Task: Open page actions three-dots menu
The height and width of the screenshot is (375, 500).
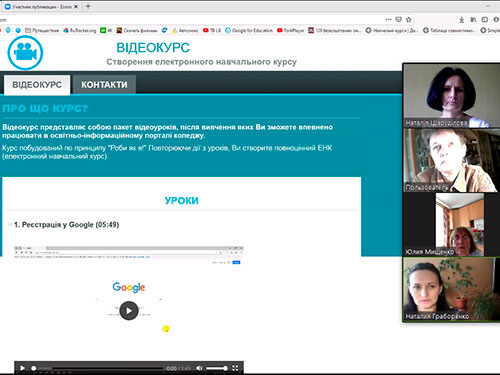Action: click(x=388, y=19)
